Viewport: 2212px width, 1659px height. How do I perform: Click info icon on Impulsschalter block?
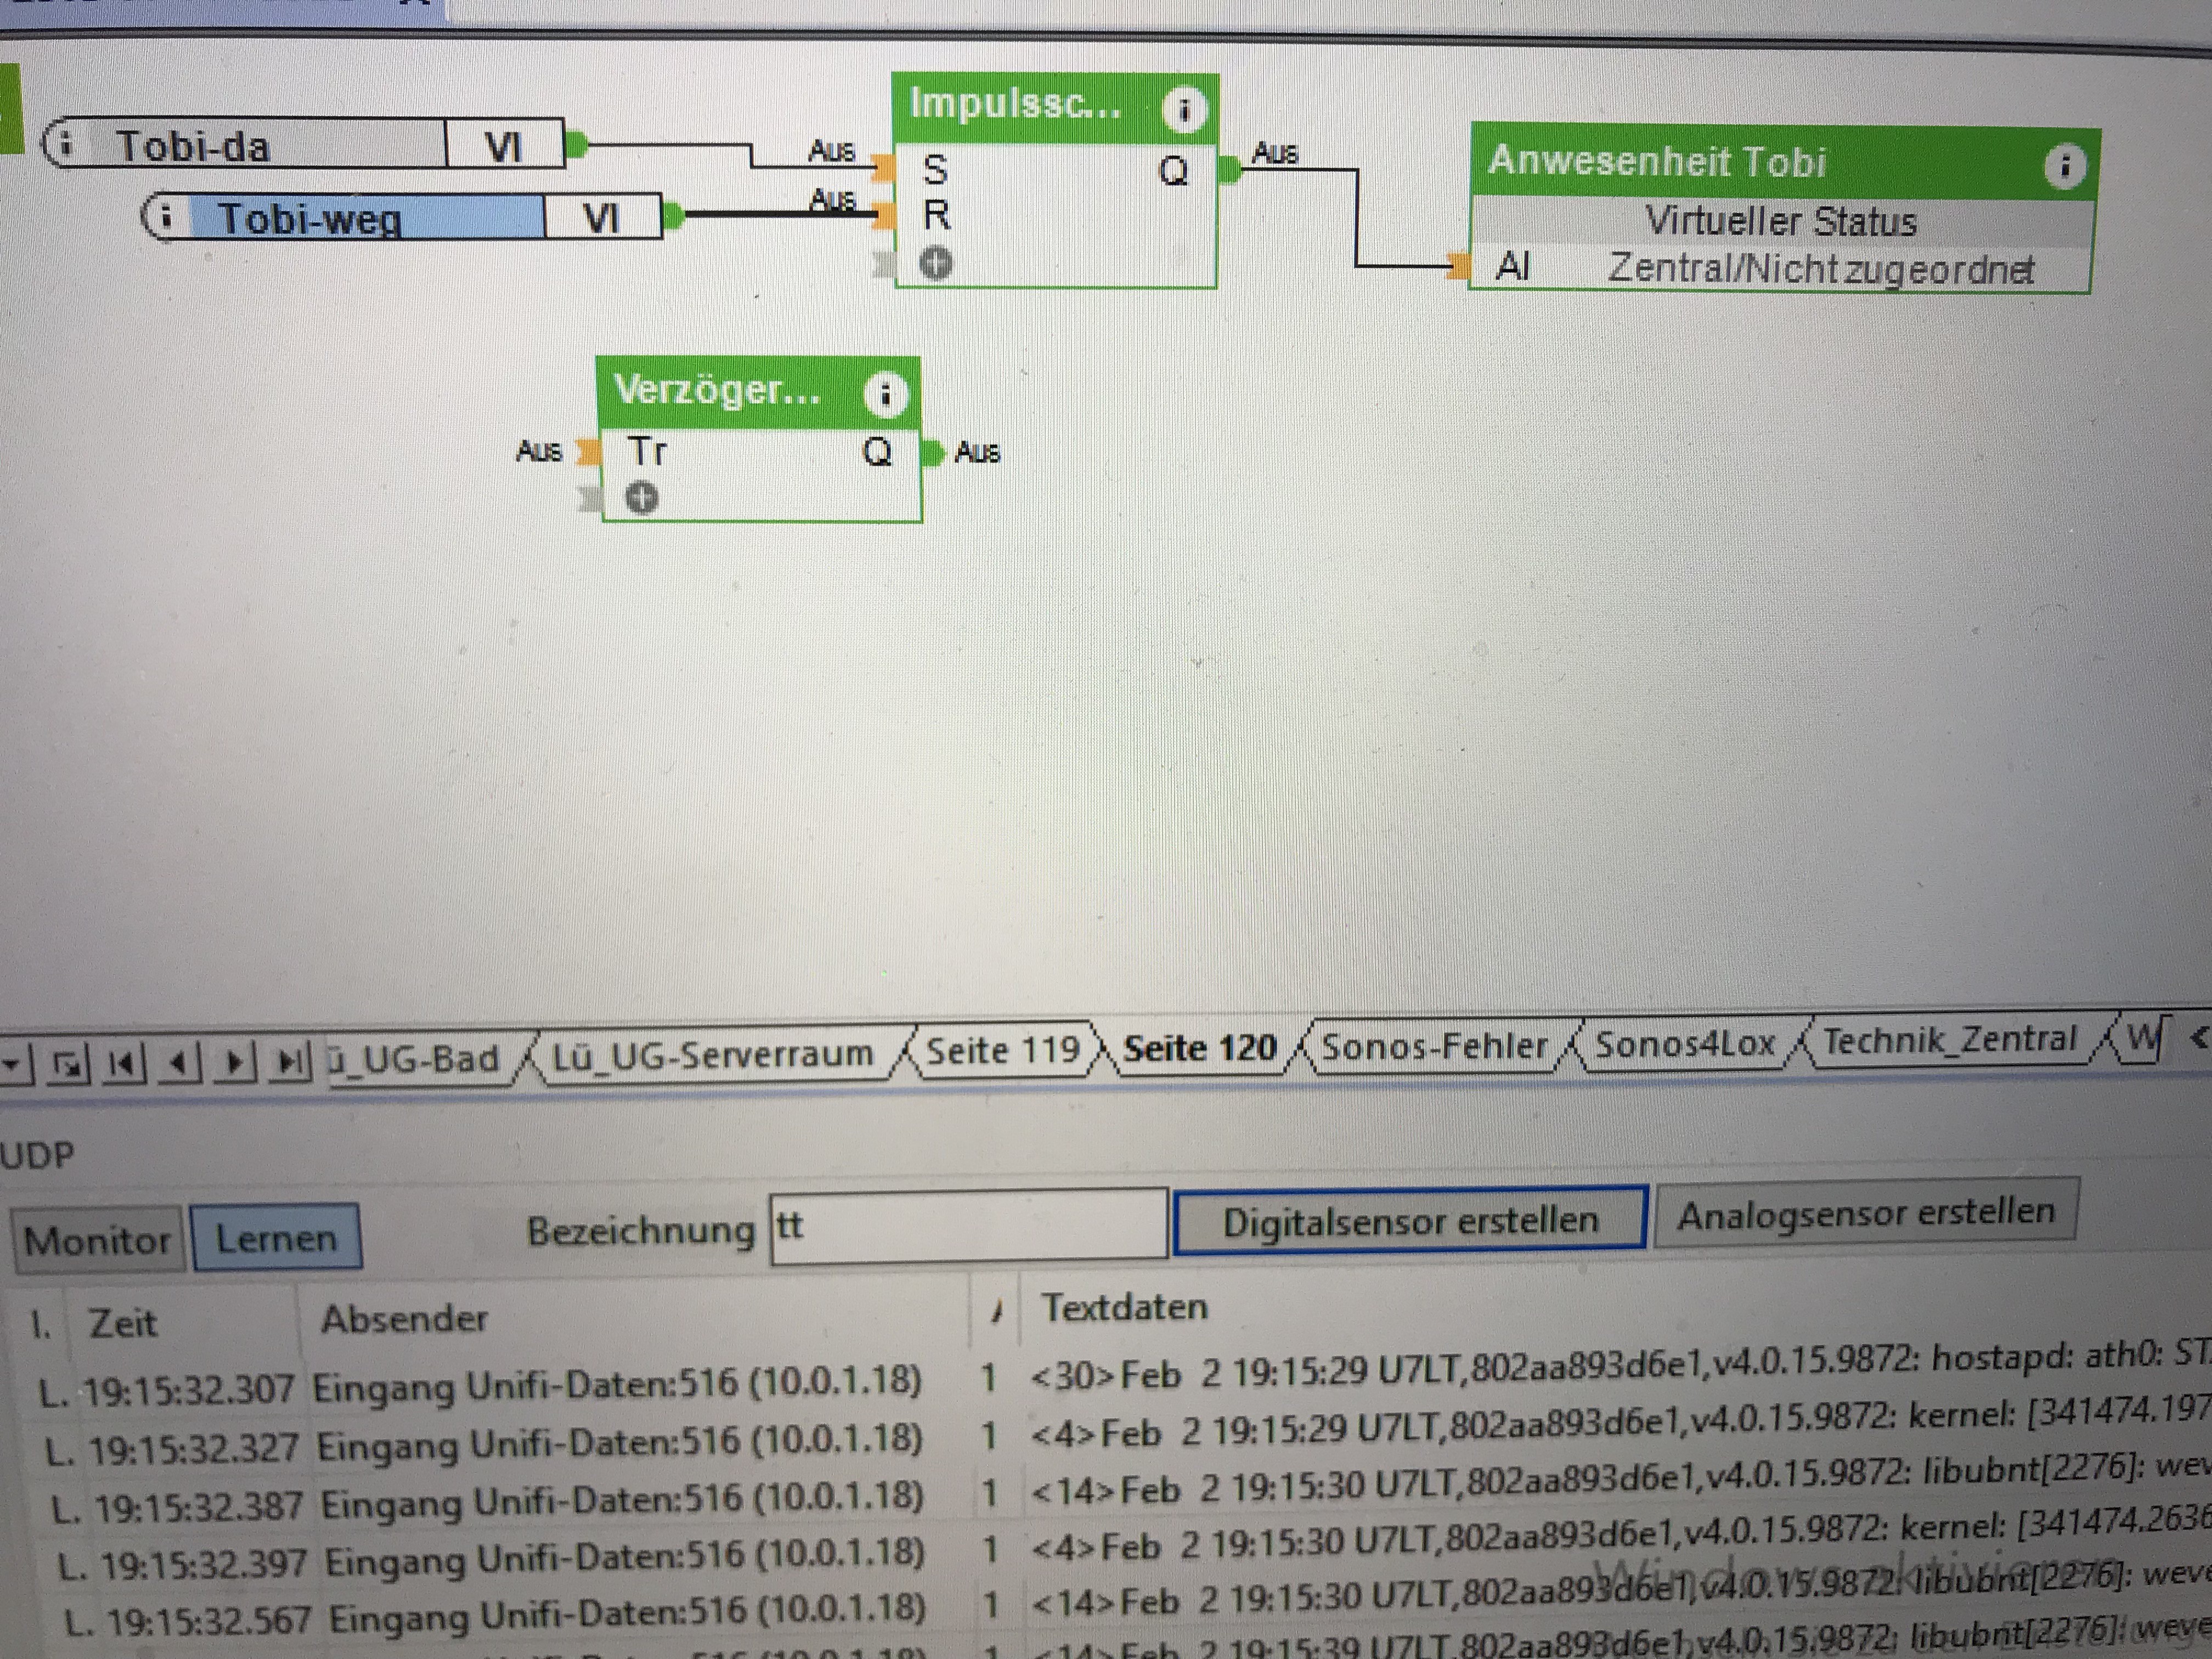1184,109
